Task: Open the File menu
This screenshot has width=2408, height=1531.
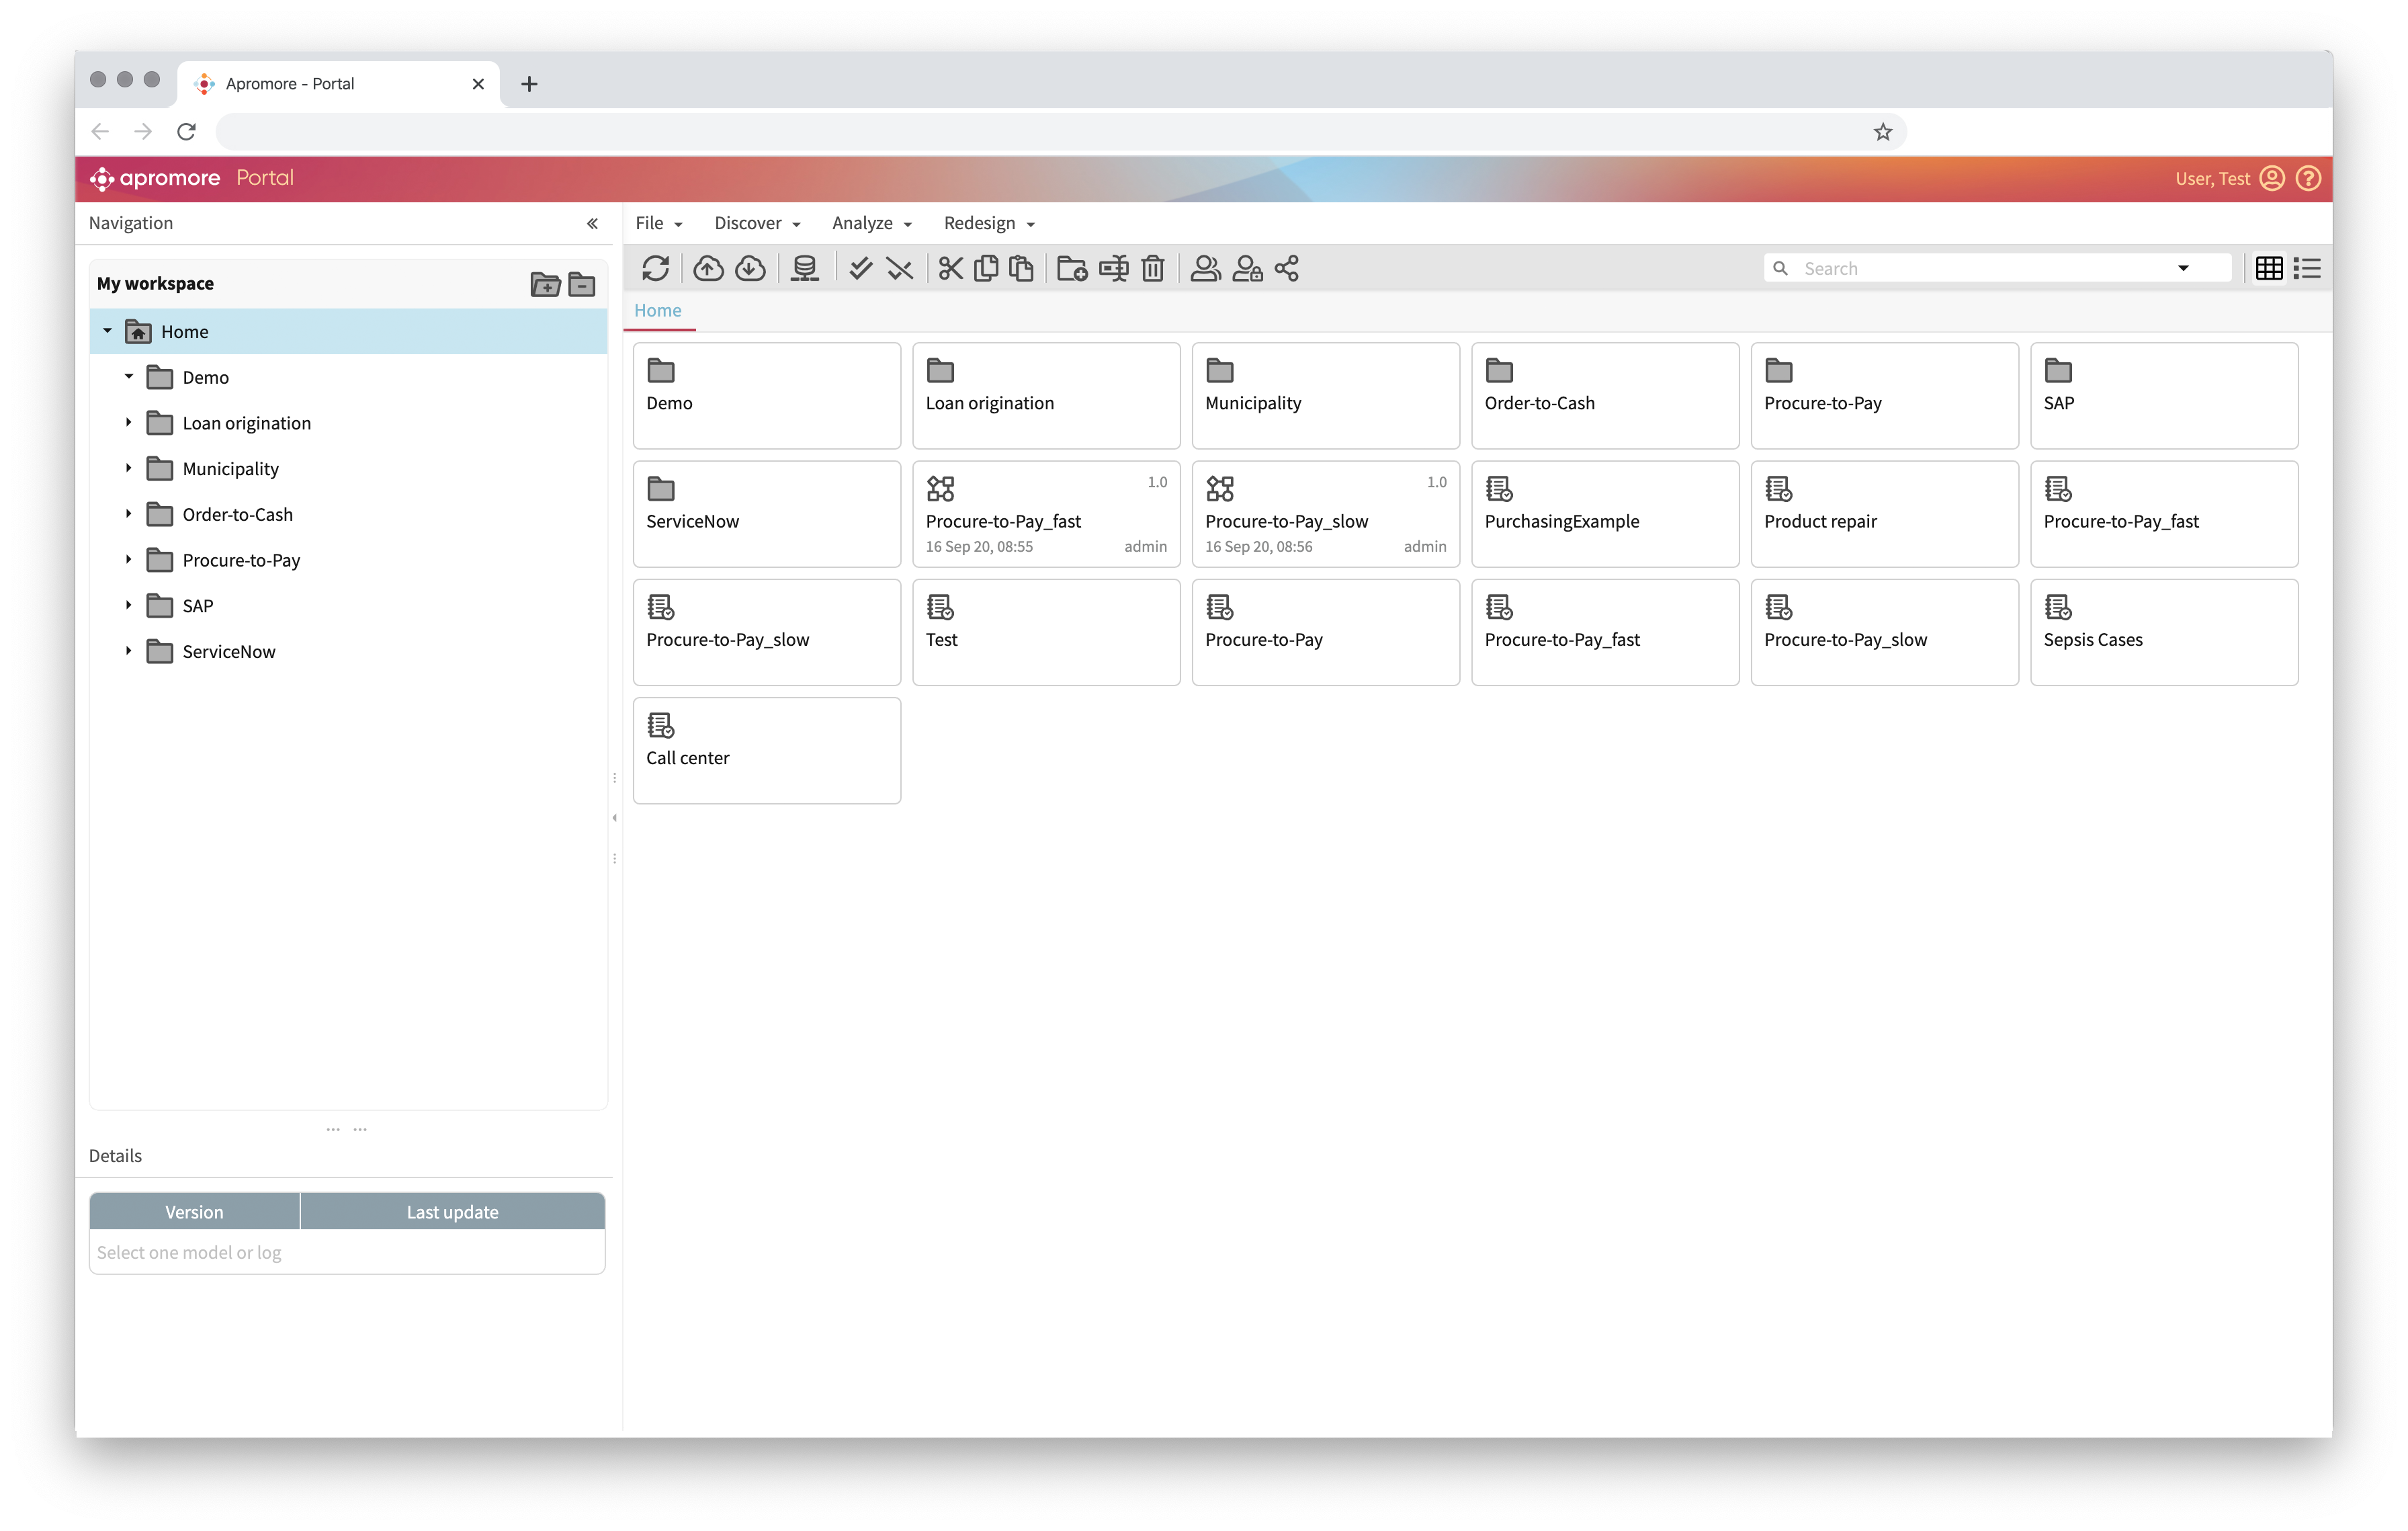Action: 659,223
